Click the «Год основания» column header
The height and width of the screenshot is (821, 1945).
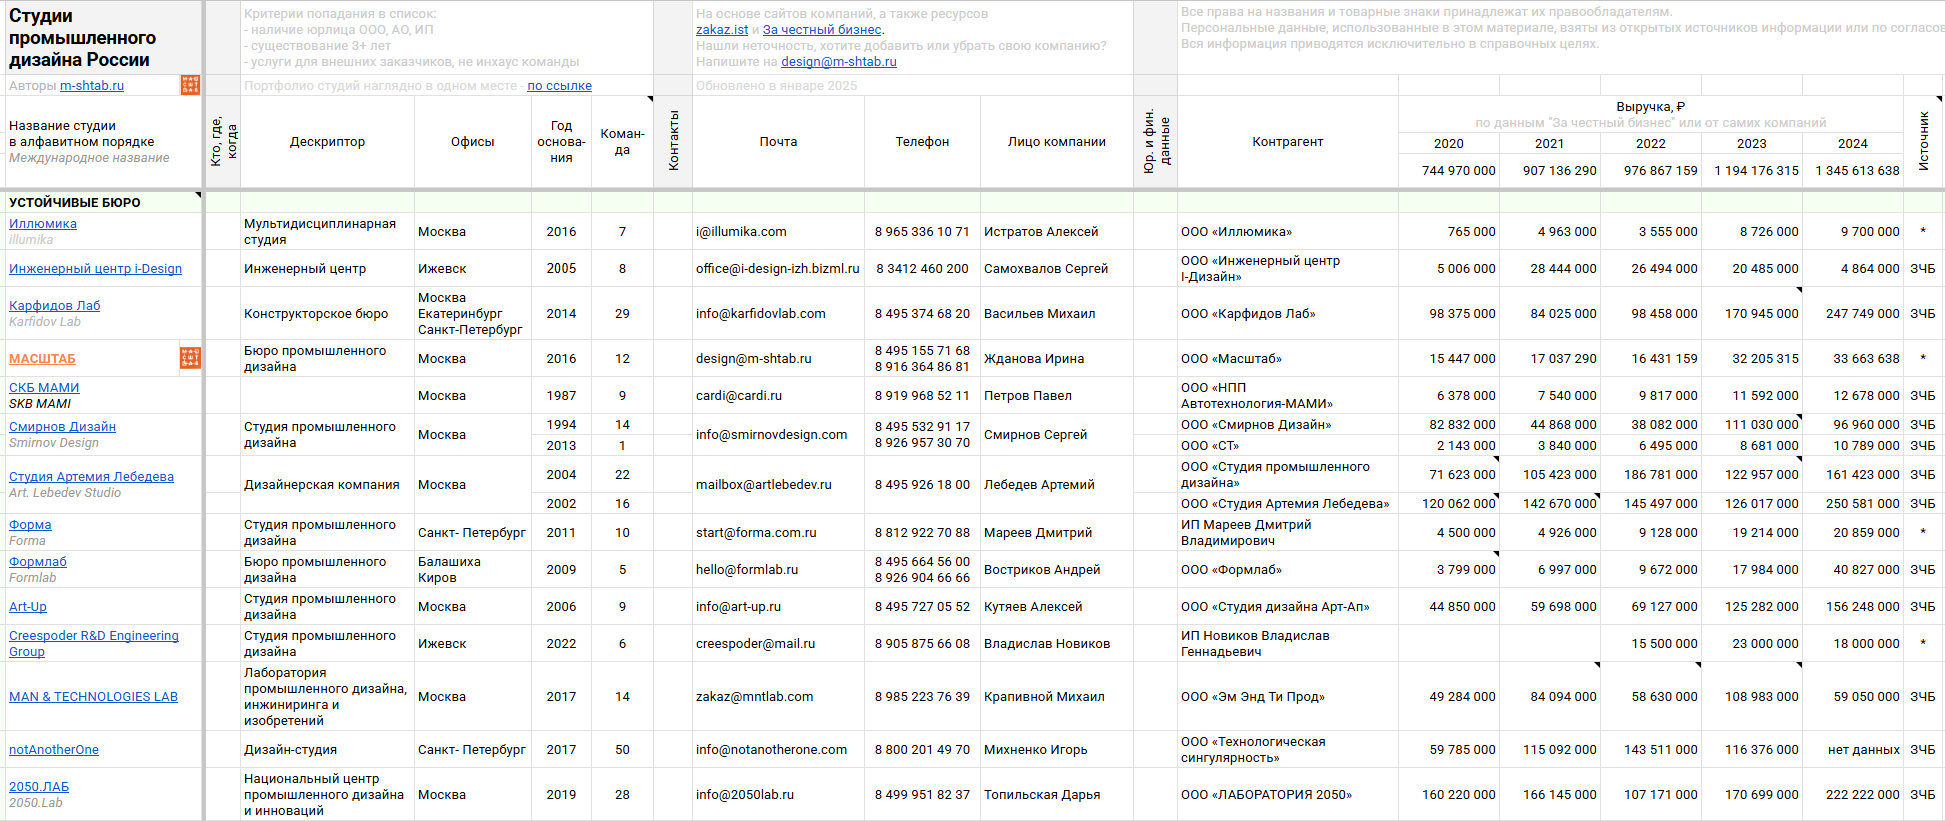tap(561, 142)
